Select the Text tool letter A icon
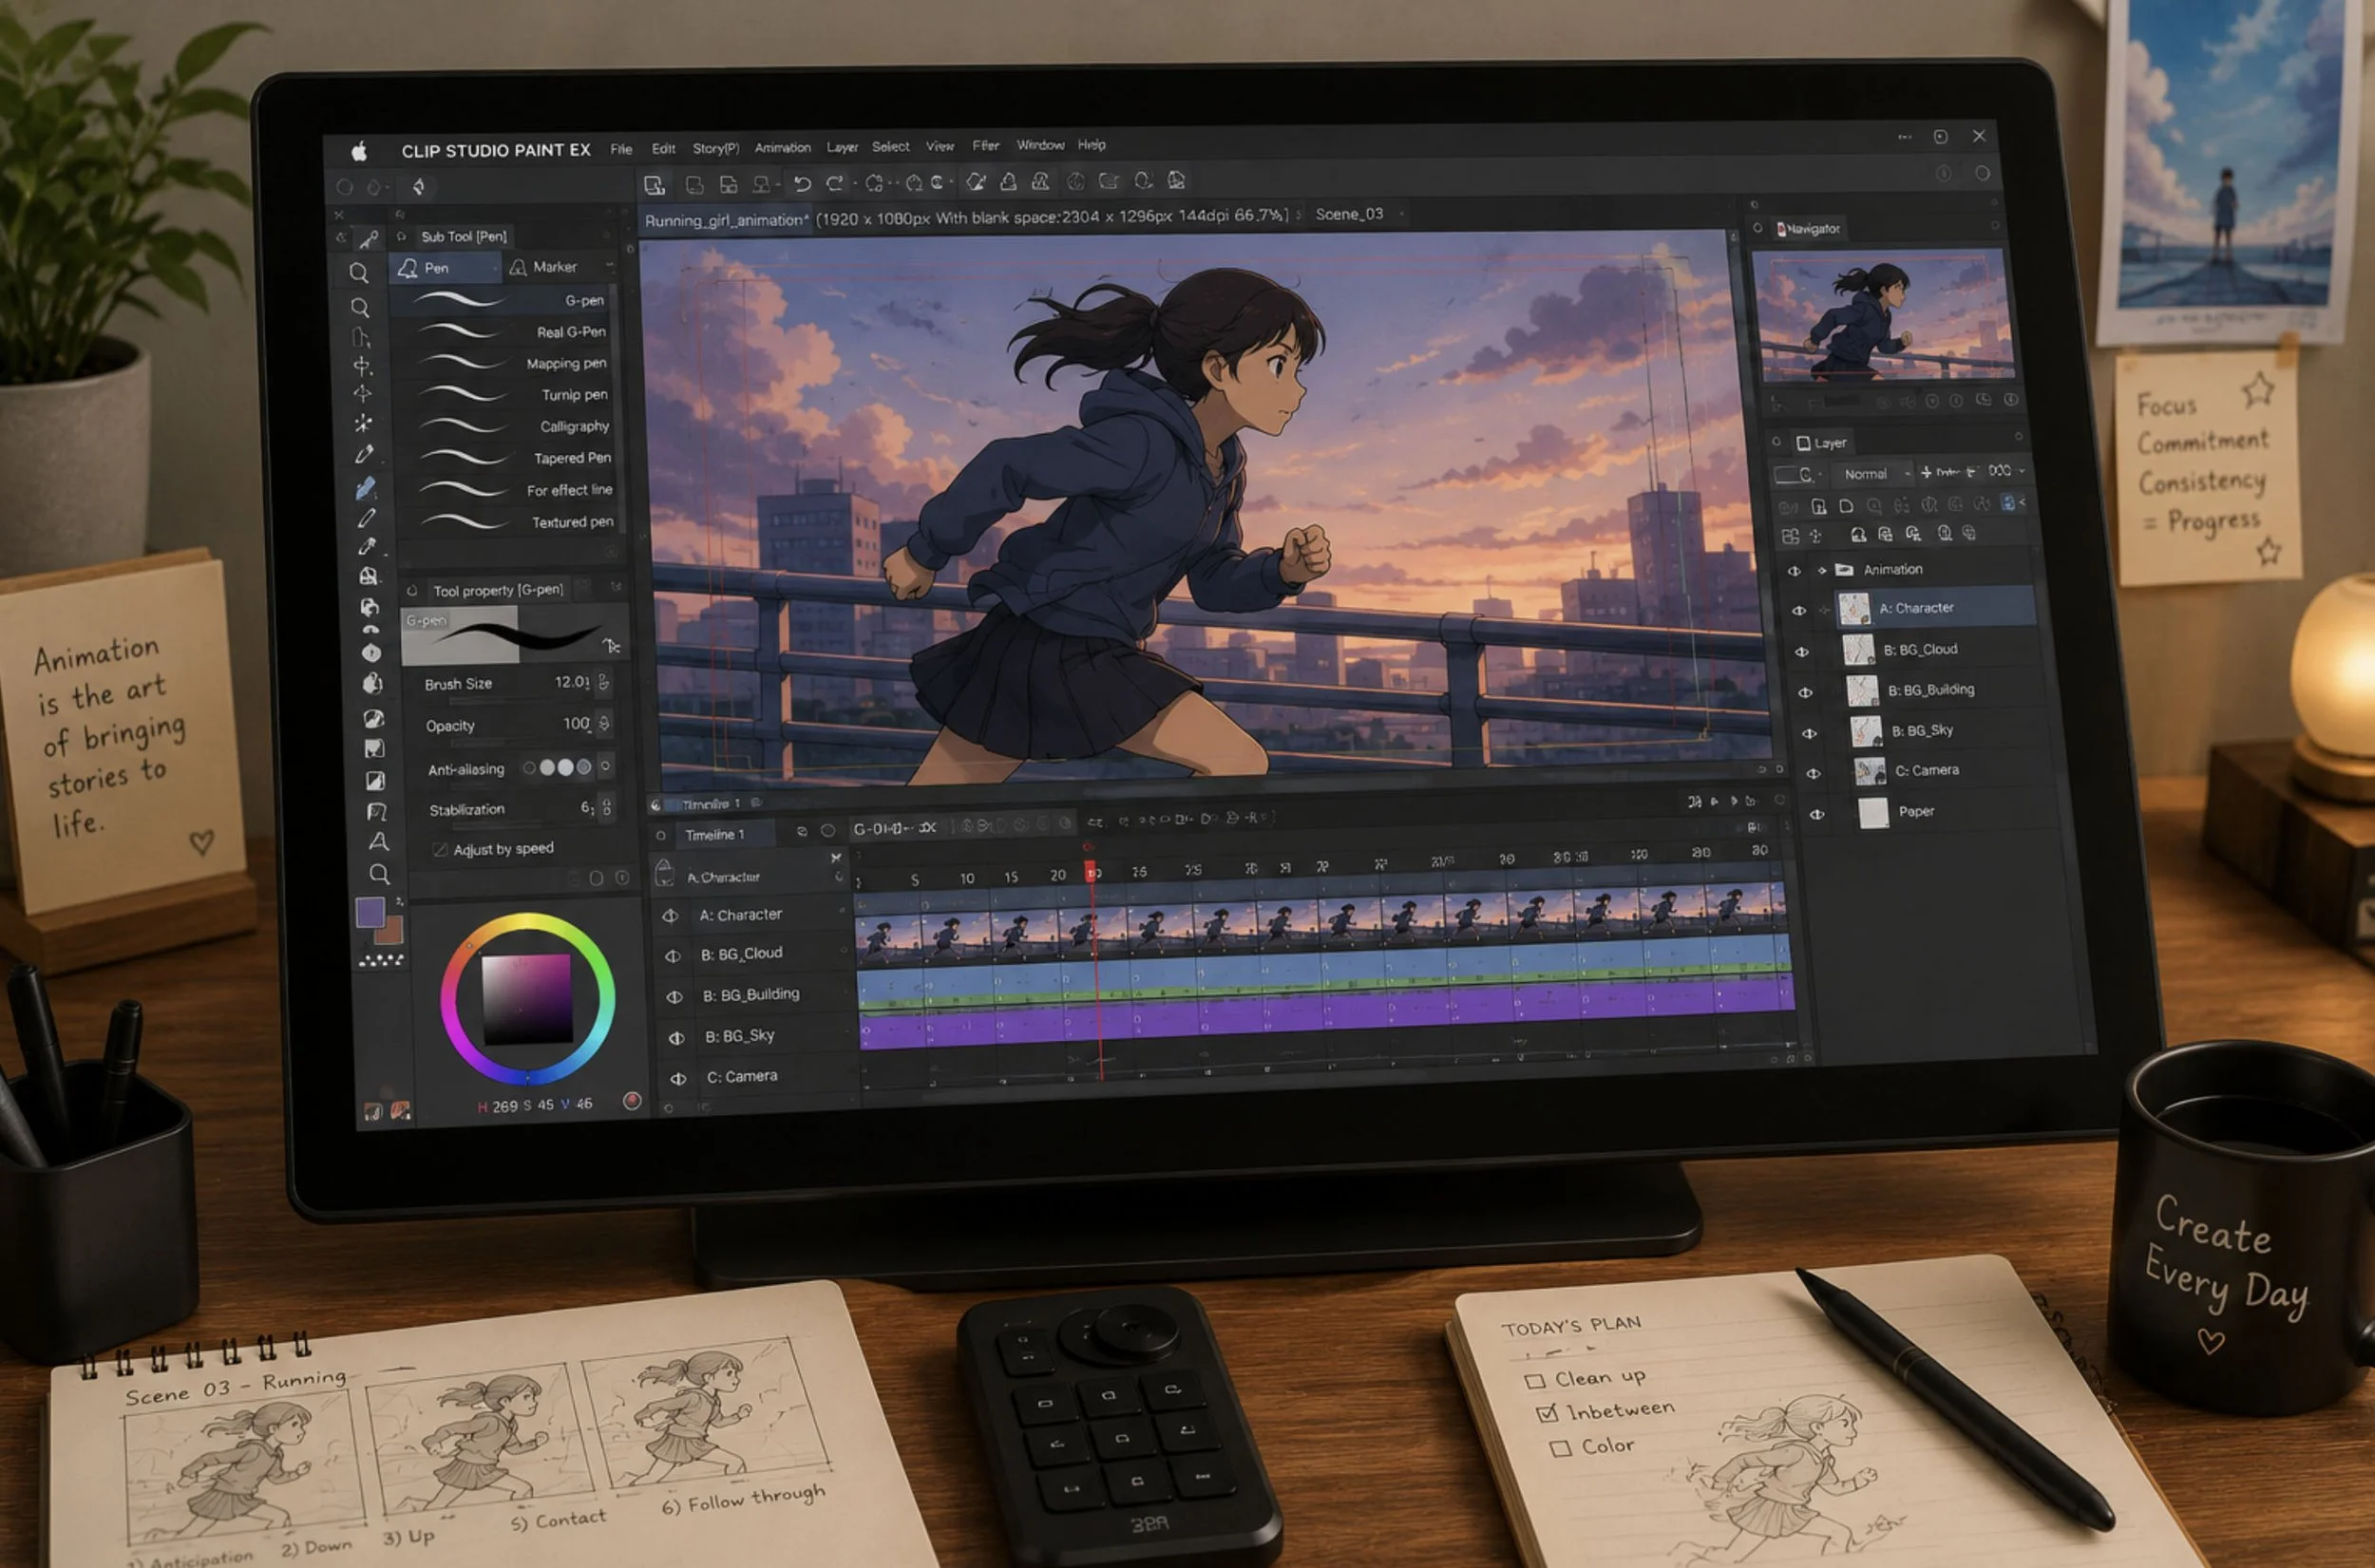 coord(379,842)
